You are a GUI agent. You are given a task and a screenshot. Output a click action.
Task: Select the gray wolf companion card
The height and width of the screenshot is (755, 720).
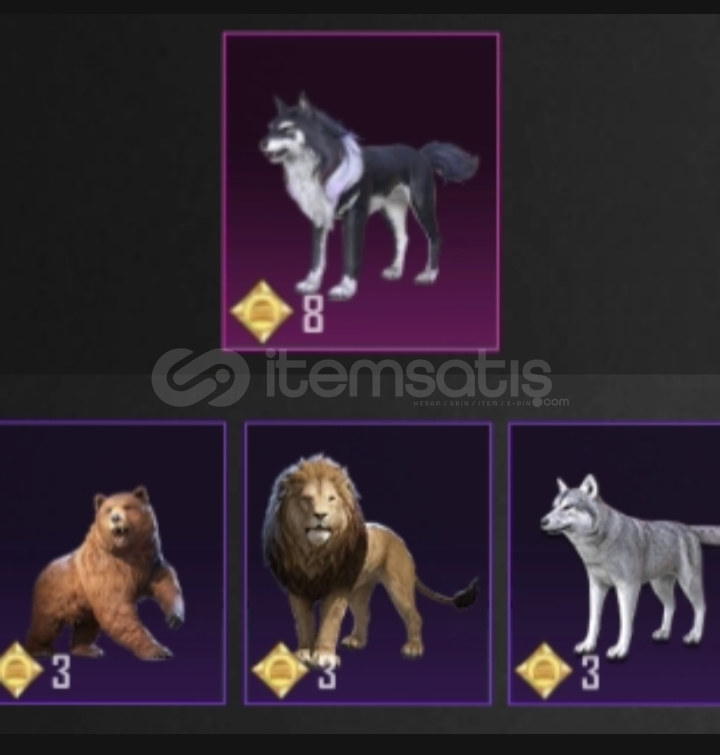[x=614, y=563]
